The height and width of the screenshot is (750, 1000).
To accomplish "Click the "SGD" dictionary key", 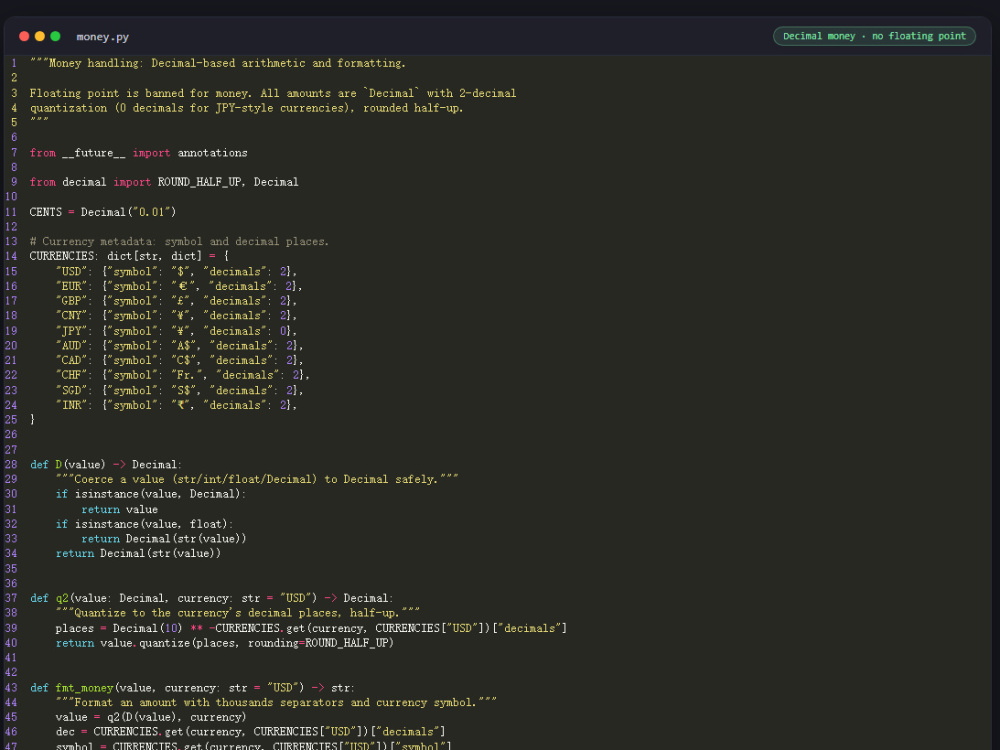I will coord(71,390).
